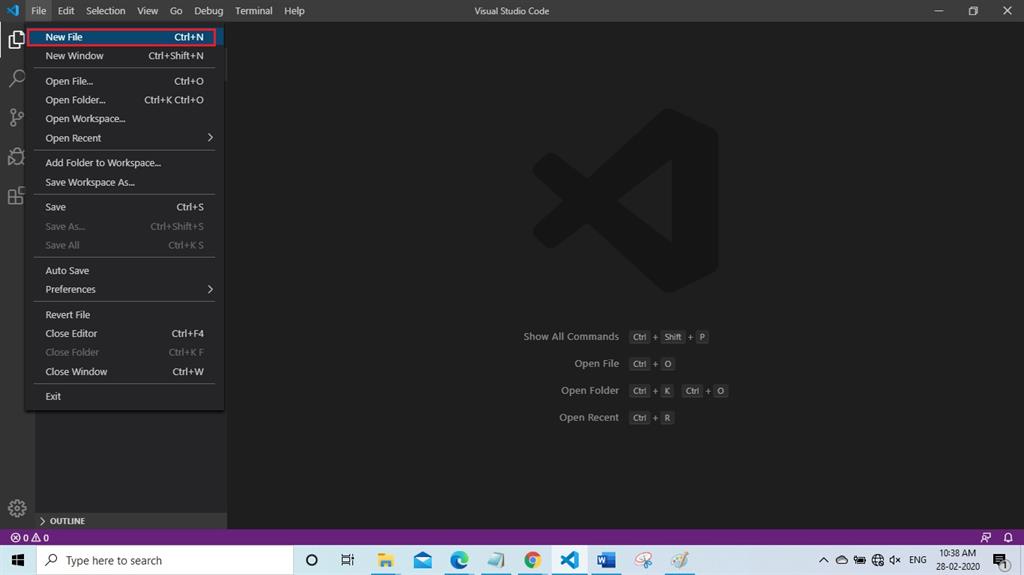
Task: Click Show All Commands label
Action: click(571, 337)
